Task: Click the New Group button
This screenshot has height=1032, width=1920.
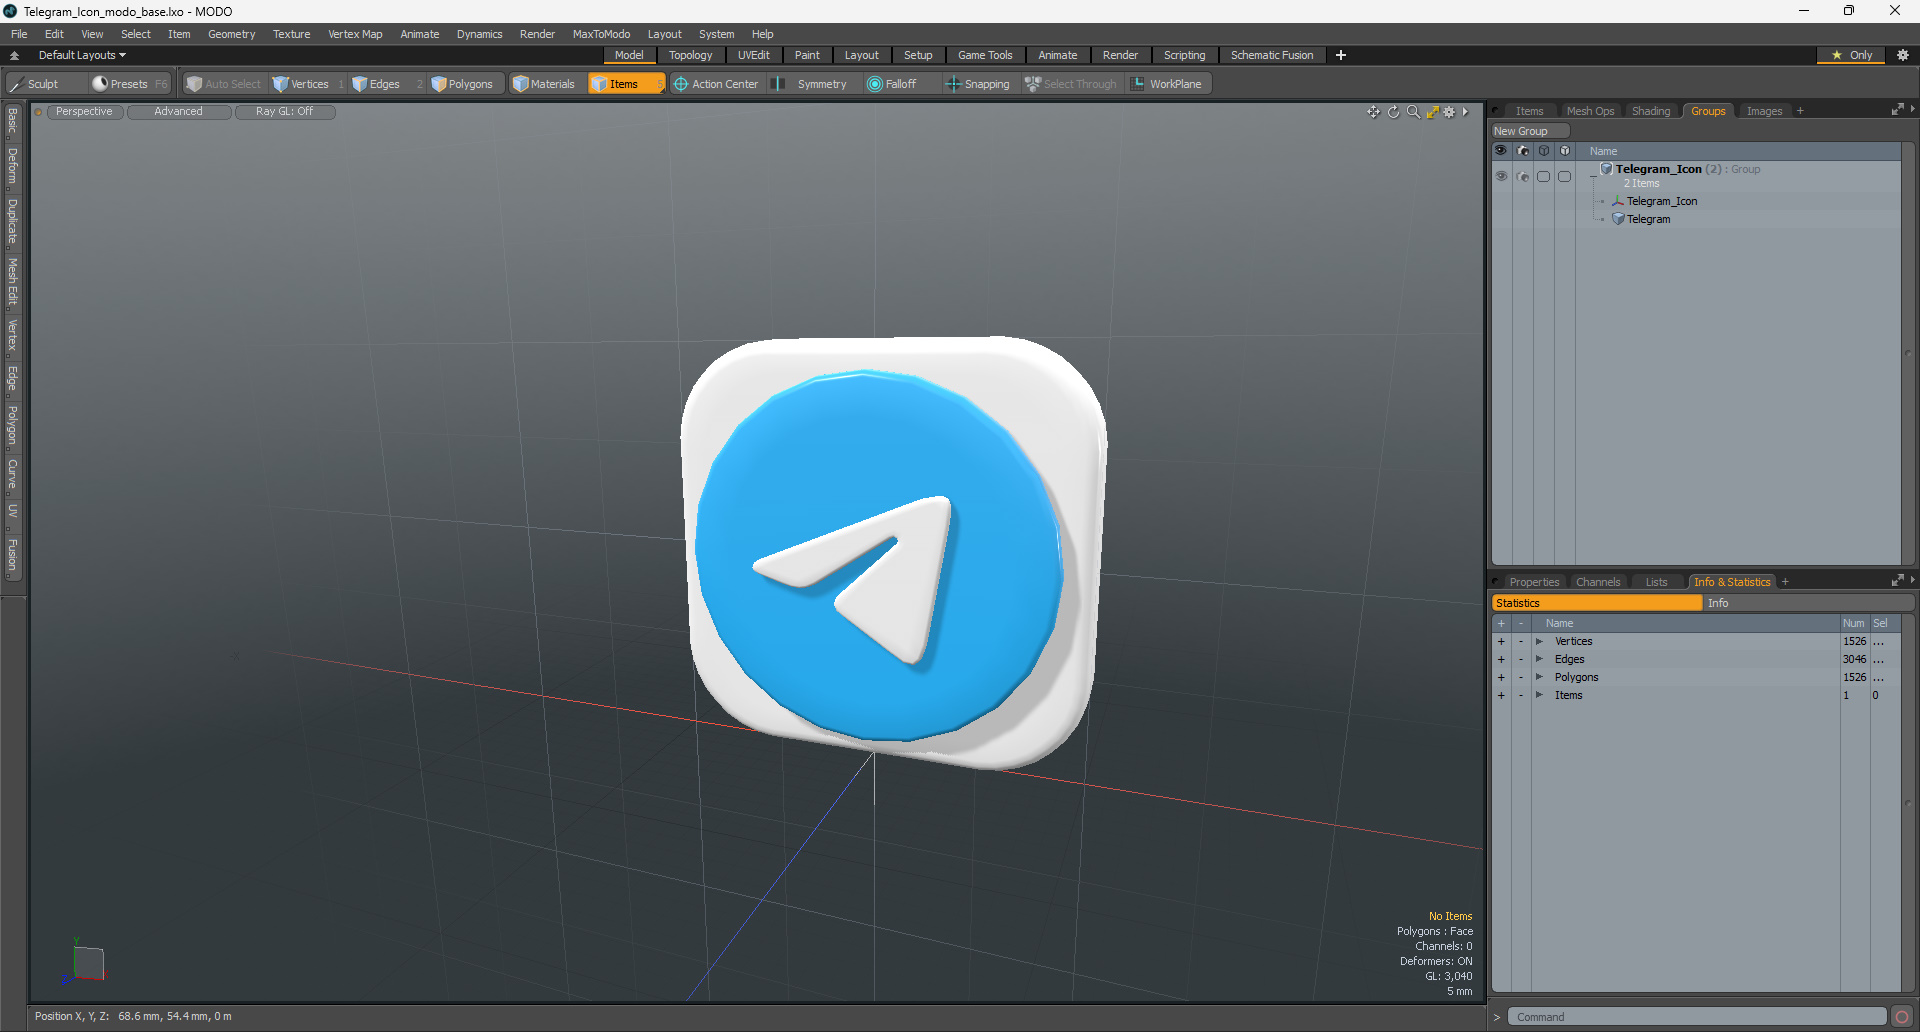Action: 1531,131
